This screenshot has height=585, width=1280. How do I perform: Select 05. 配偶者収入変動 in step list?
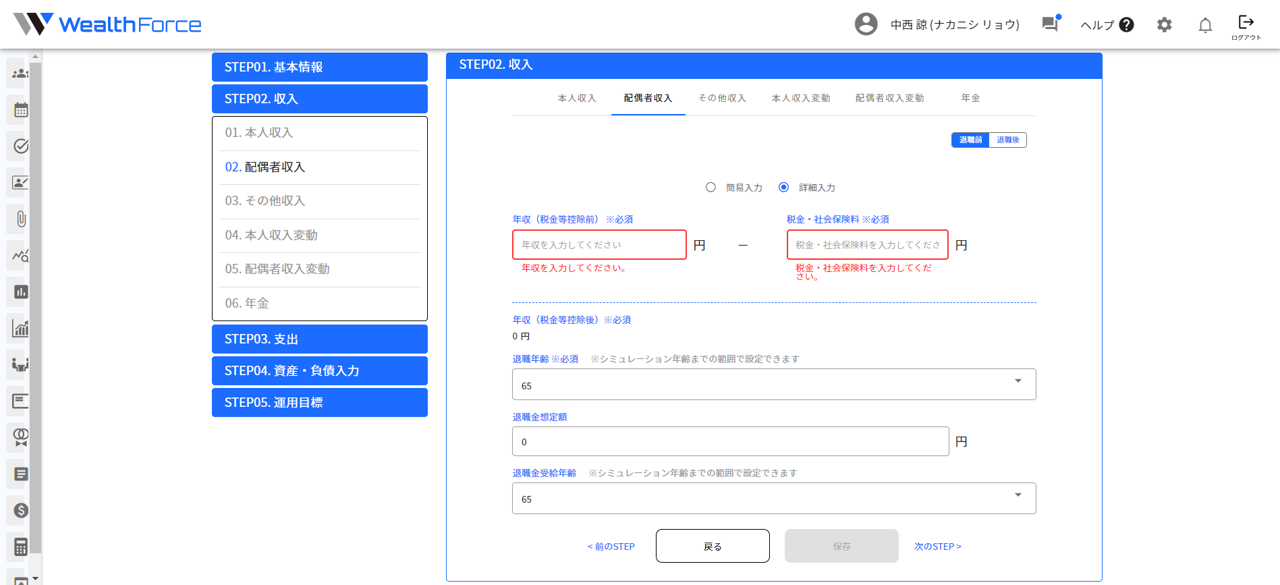click(x=320, y=269)
